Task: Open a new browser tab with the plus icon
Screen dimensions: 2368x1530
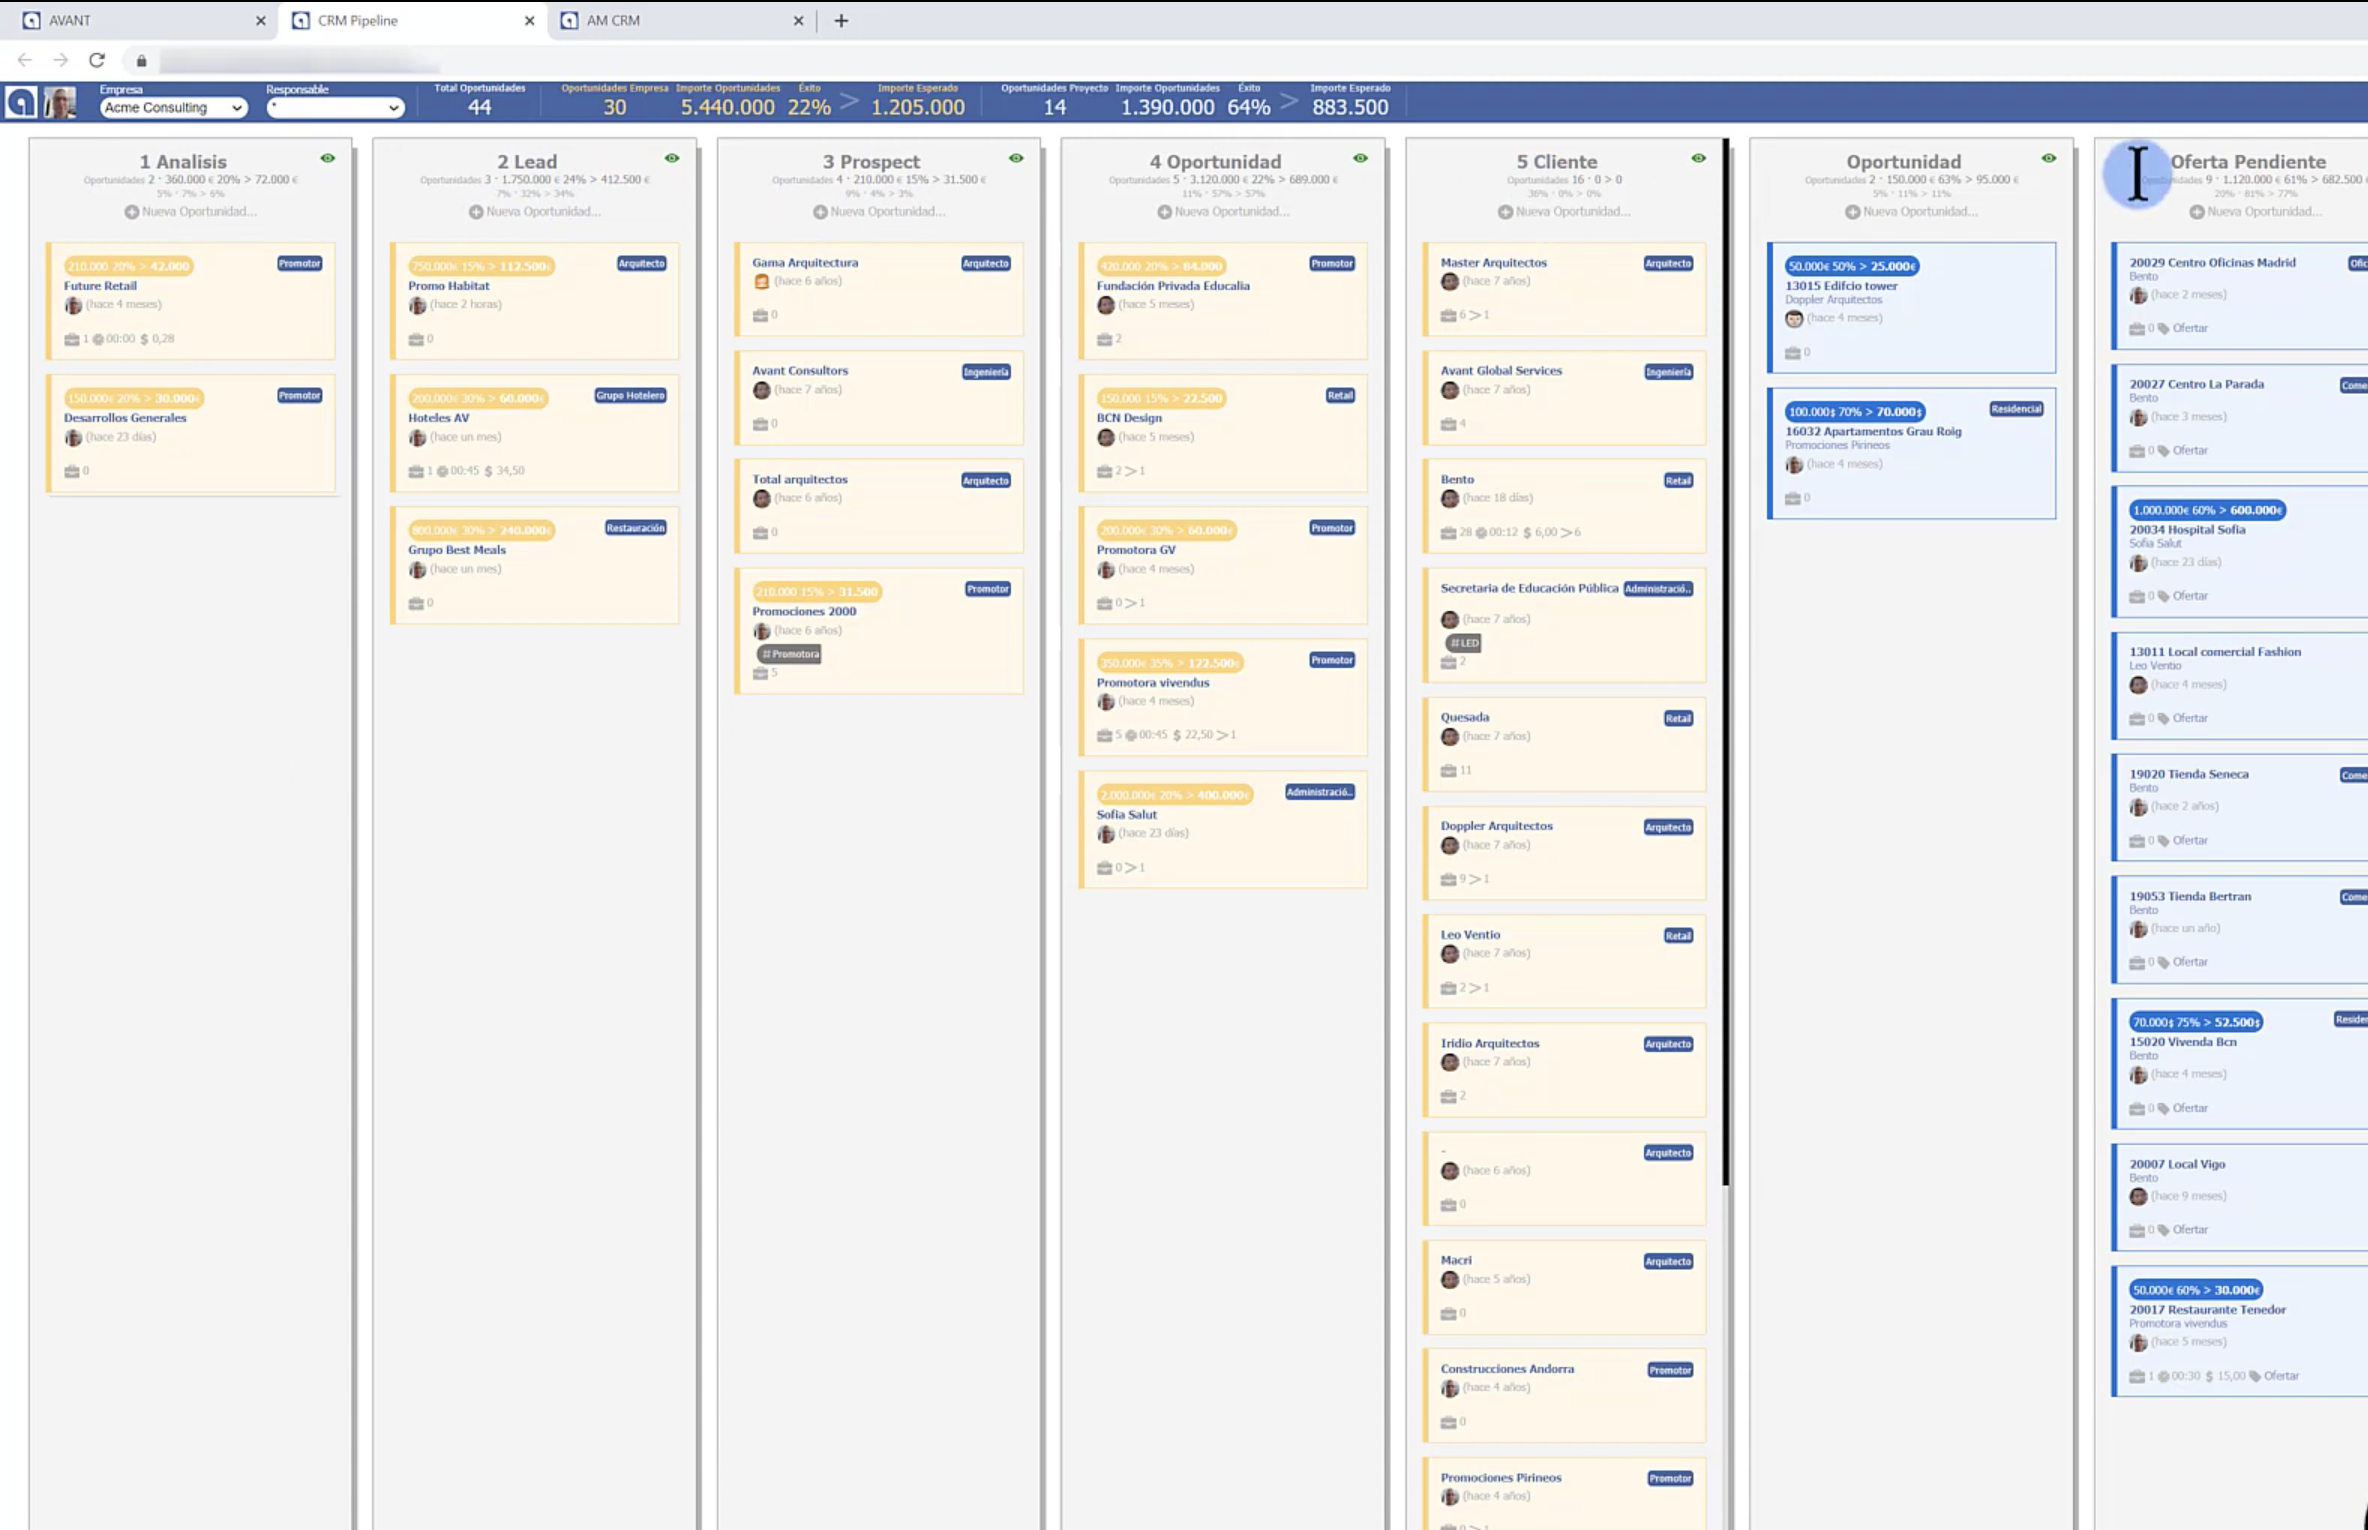Action: [841, 20]
